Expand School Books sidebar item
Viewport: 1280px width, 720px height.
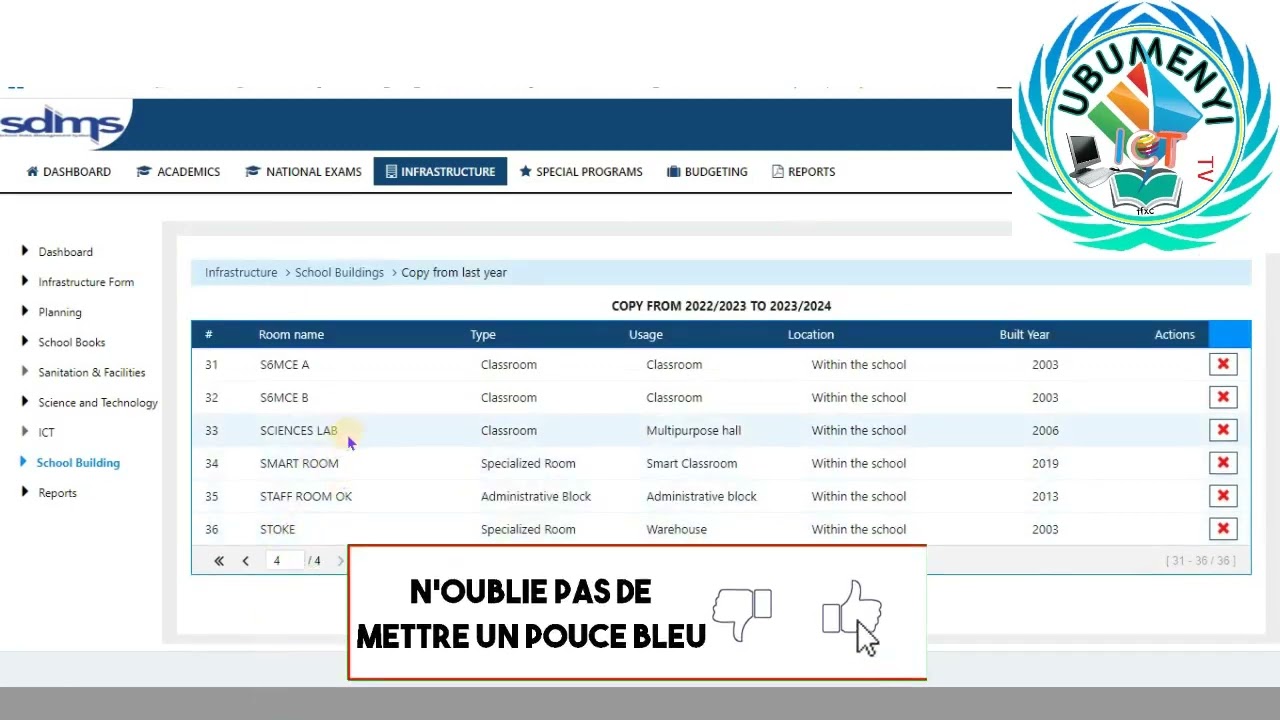(x=71, y=342)
